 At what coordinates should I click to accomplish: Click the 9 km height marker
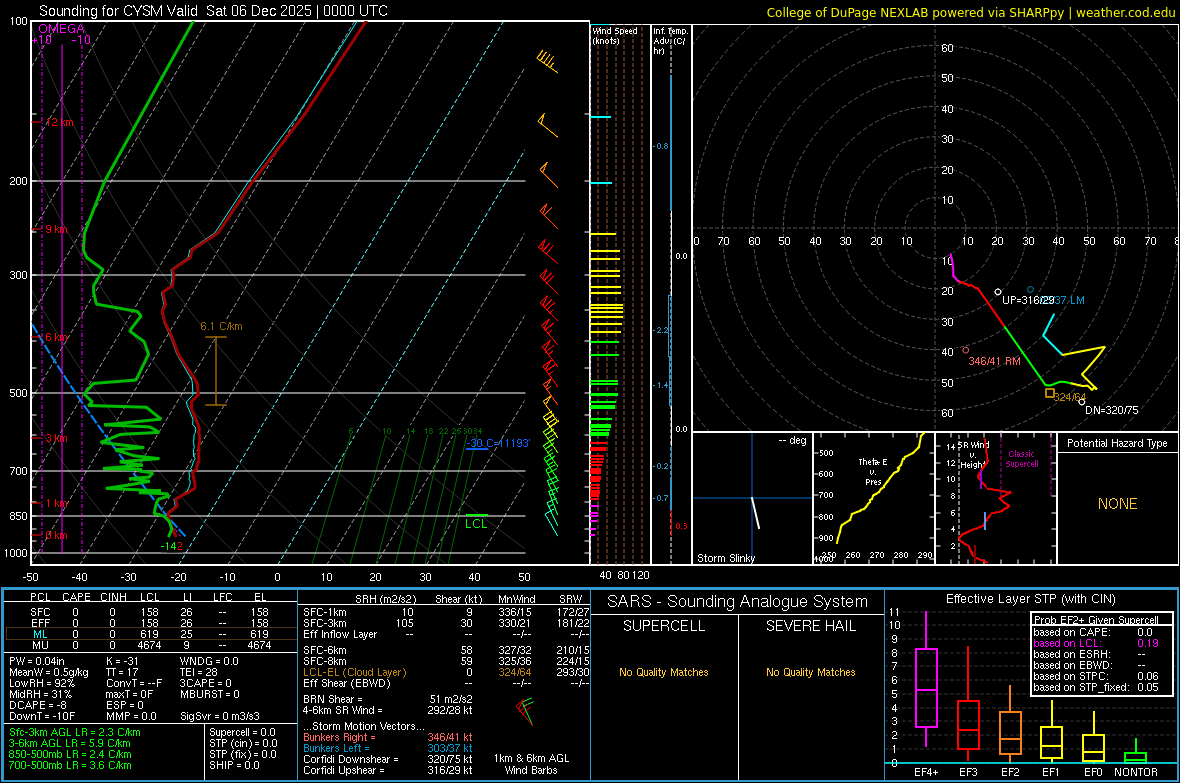tap(56, 229)
